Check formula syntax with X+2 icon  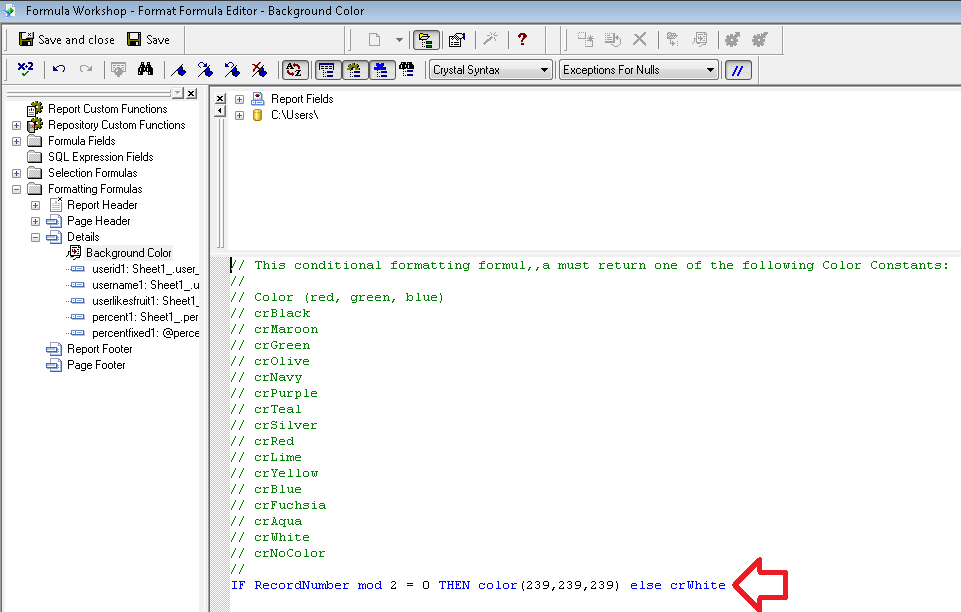click(25, 69)
